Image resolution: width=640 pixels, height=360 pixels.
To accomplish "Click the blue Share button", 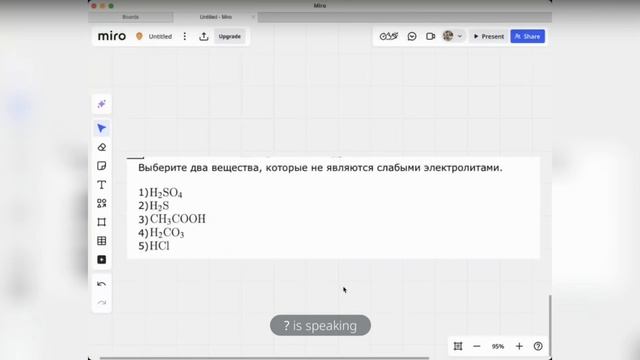I will point(527,36).
